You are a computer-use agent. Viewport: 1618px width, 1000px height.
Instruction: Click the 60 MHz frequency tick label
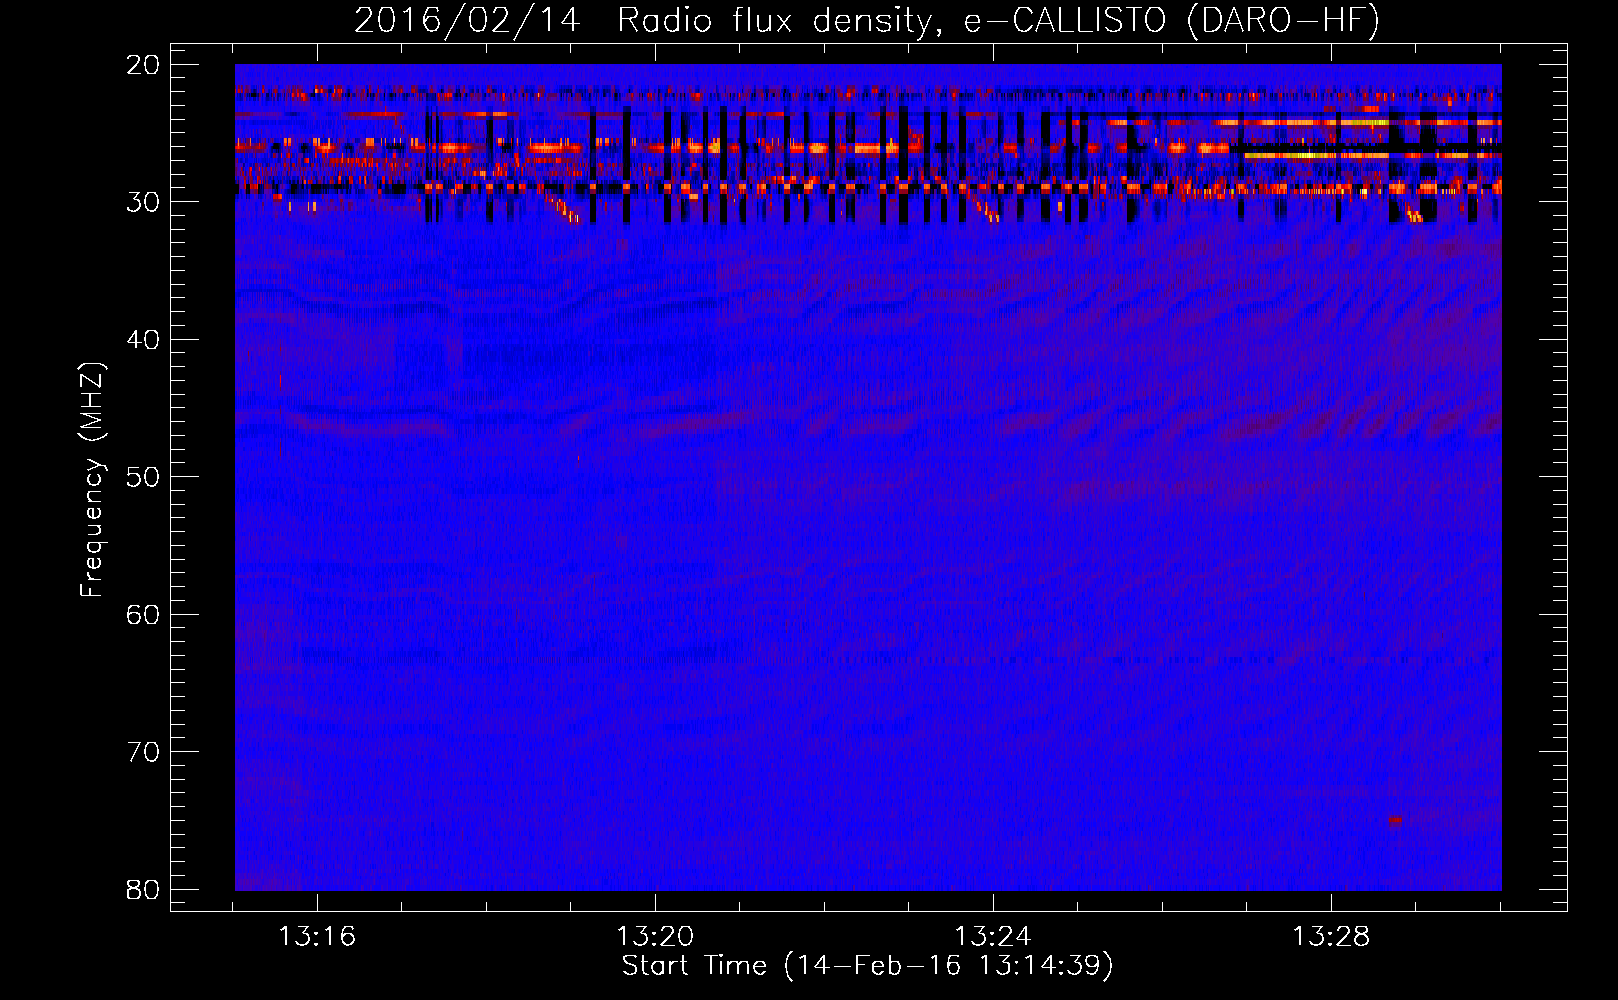[x=144, y=615]
